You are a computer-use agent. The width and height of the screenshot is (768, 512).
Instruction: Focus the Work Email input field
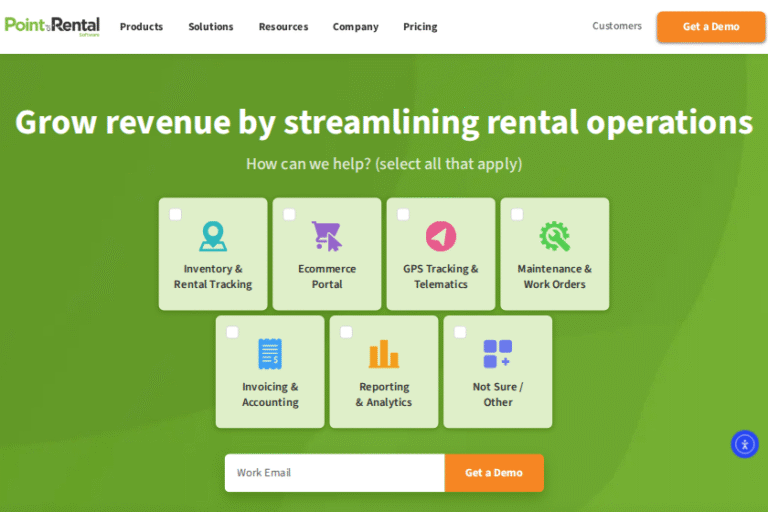tap(334, 473)
